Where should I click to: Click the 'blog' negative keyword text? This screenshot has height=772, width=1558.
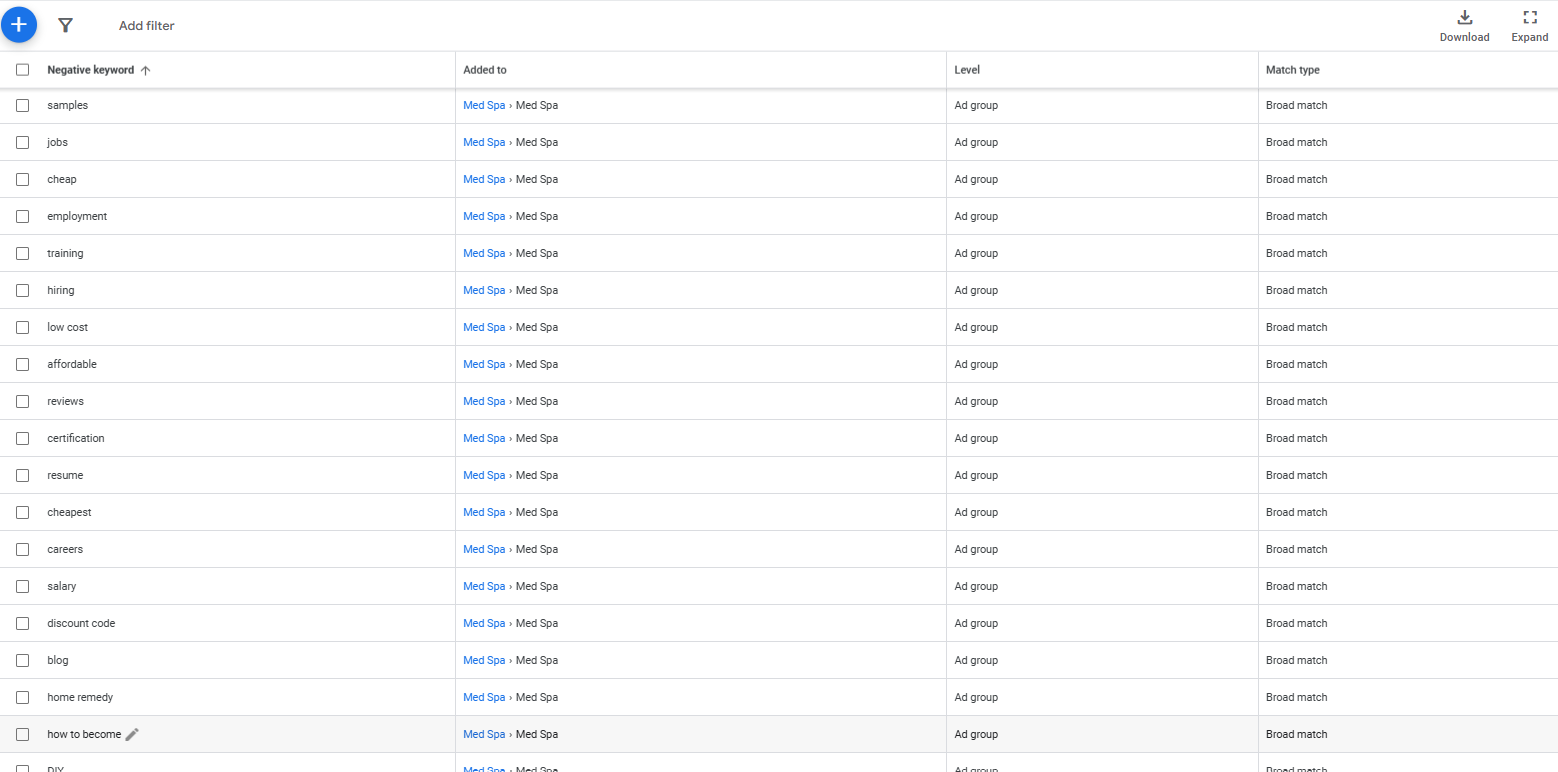point(58,660)
